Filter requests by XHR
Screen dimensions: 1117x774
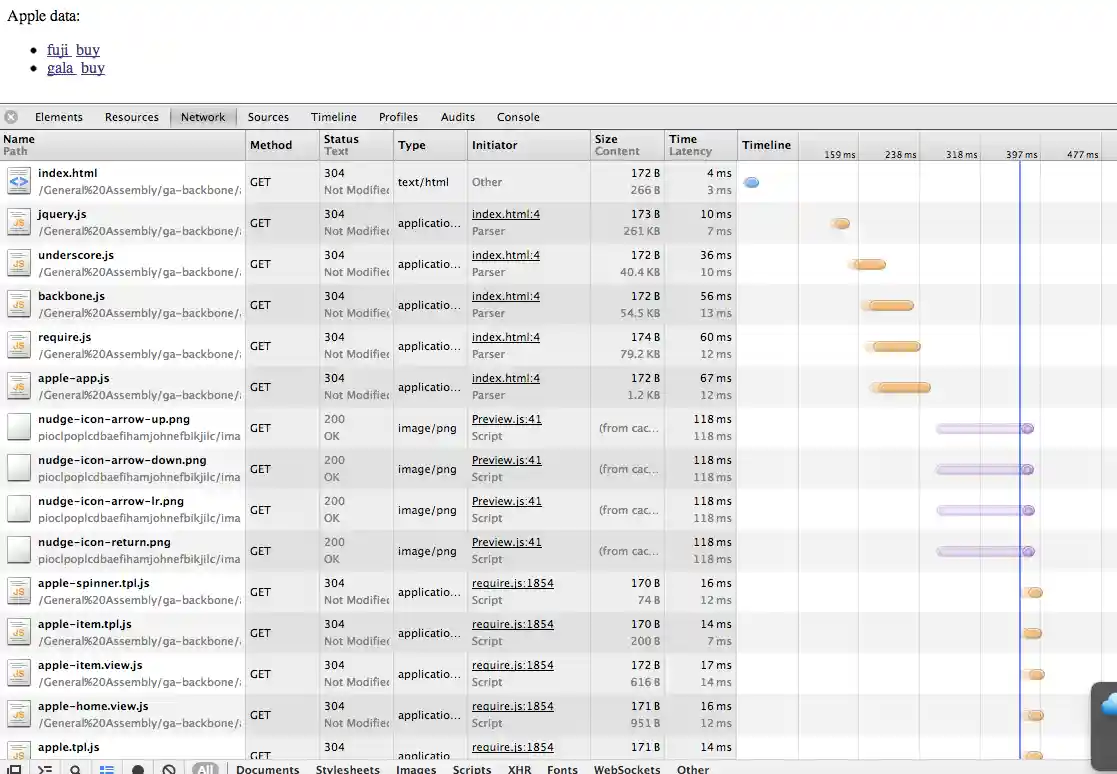point(519,769)
